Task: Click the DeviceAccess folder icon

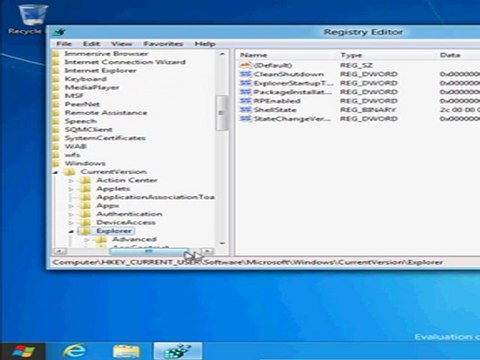Action: tap(86, 222)
